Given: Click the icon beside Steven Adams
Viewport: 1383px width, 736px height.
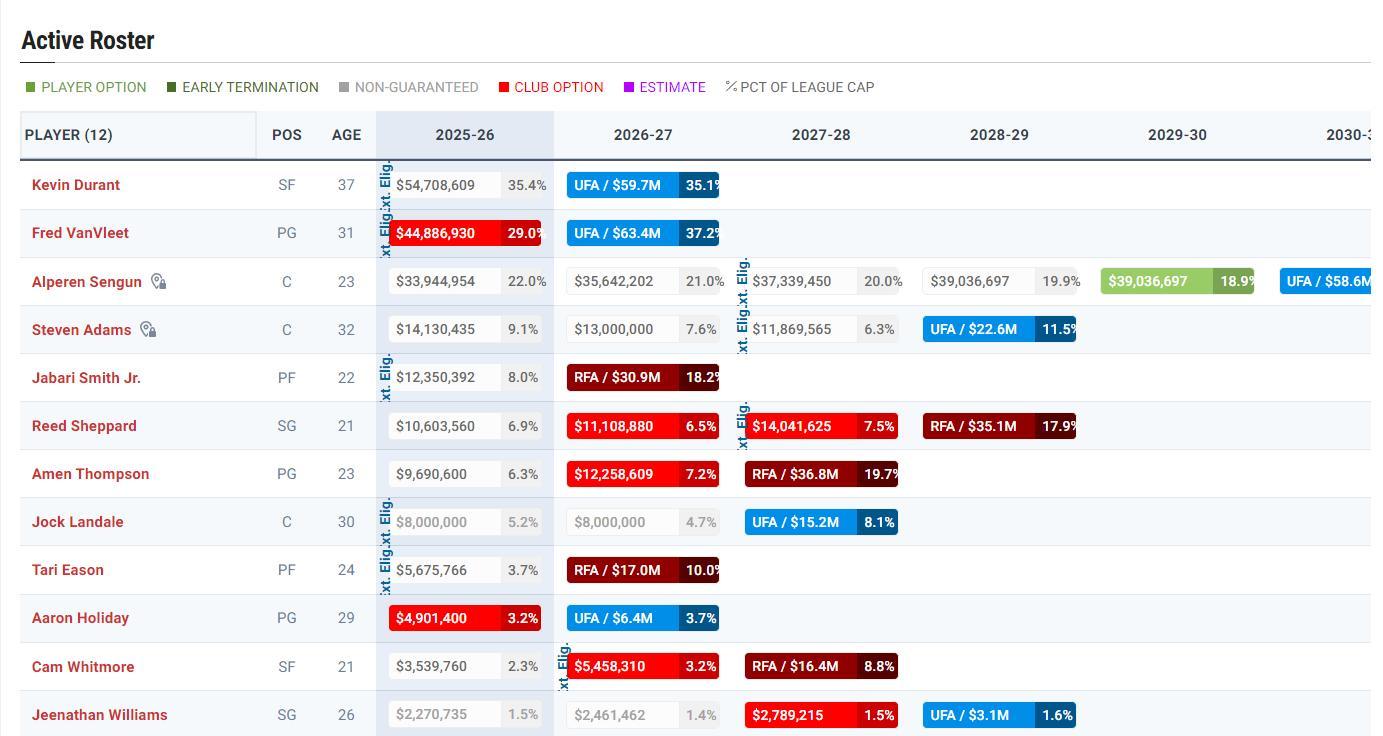Looking at the screenshot, I should (148, 330).
